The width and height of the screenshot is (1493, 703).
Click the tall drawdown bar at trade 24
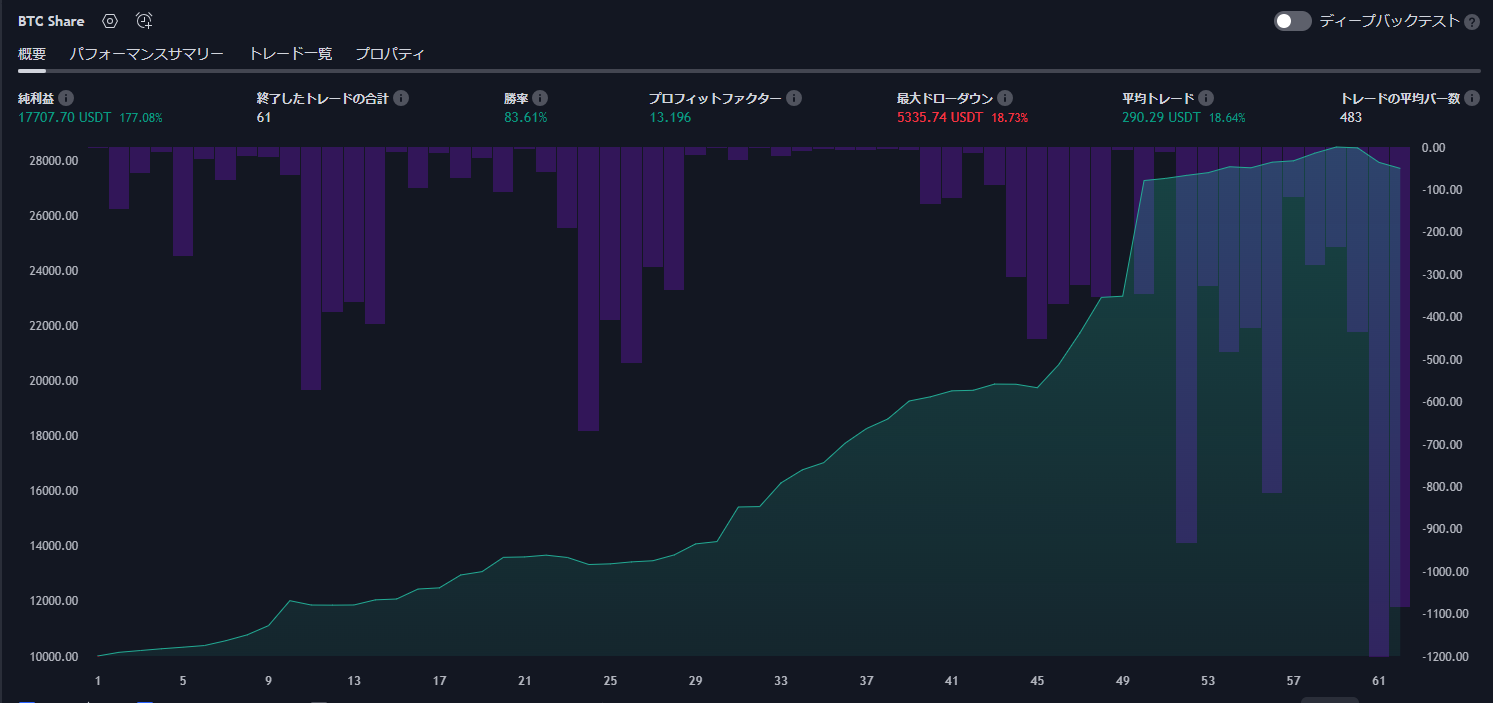(588, 290)
